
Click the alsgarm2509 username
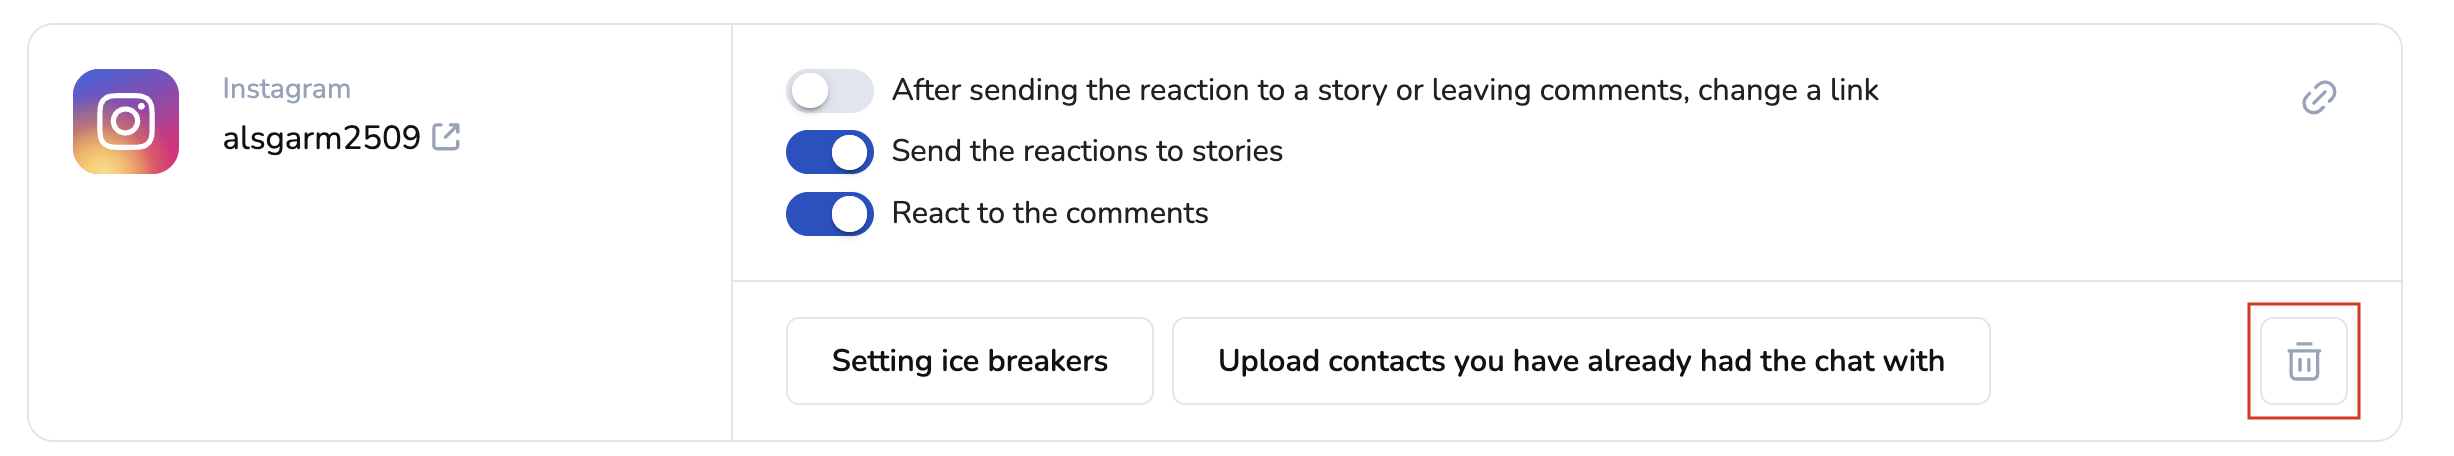tap(321, 138)
